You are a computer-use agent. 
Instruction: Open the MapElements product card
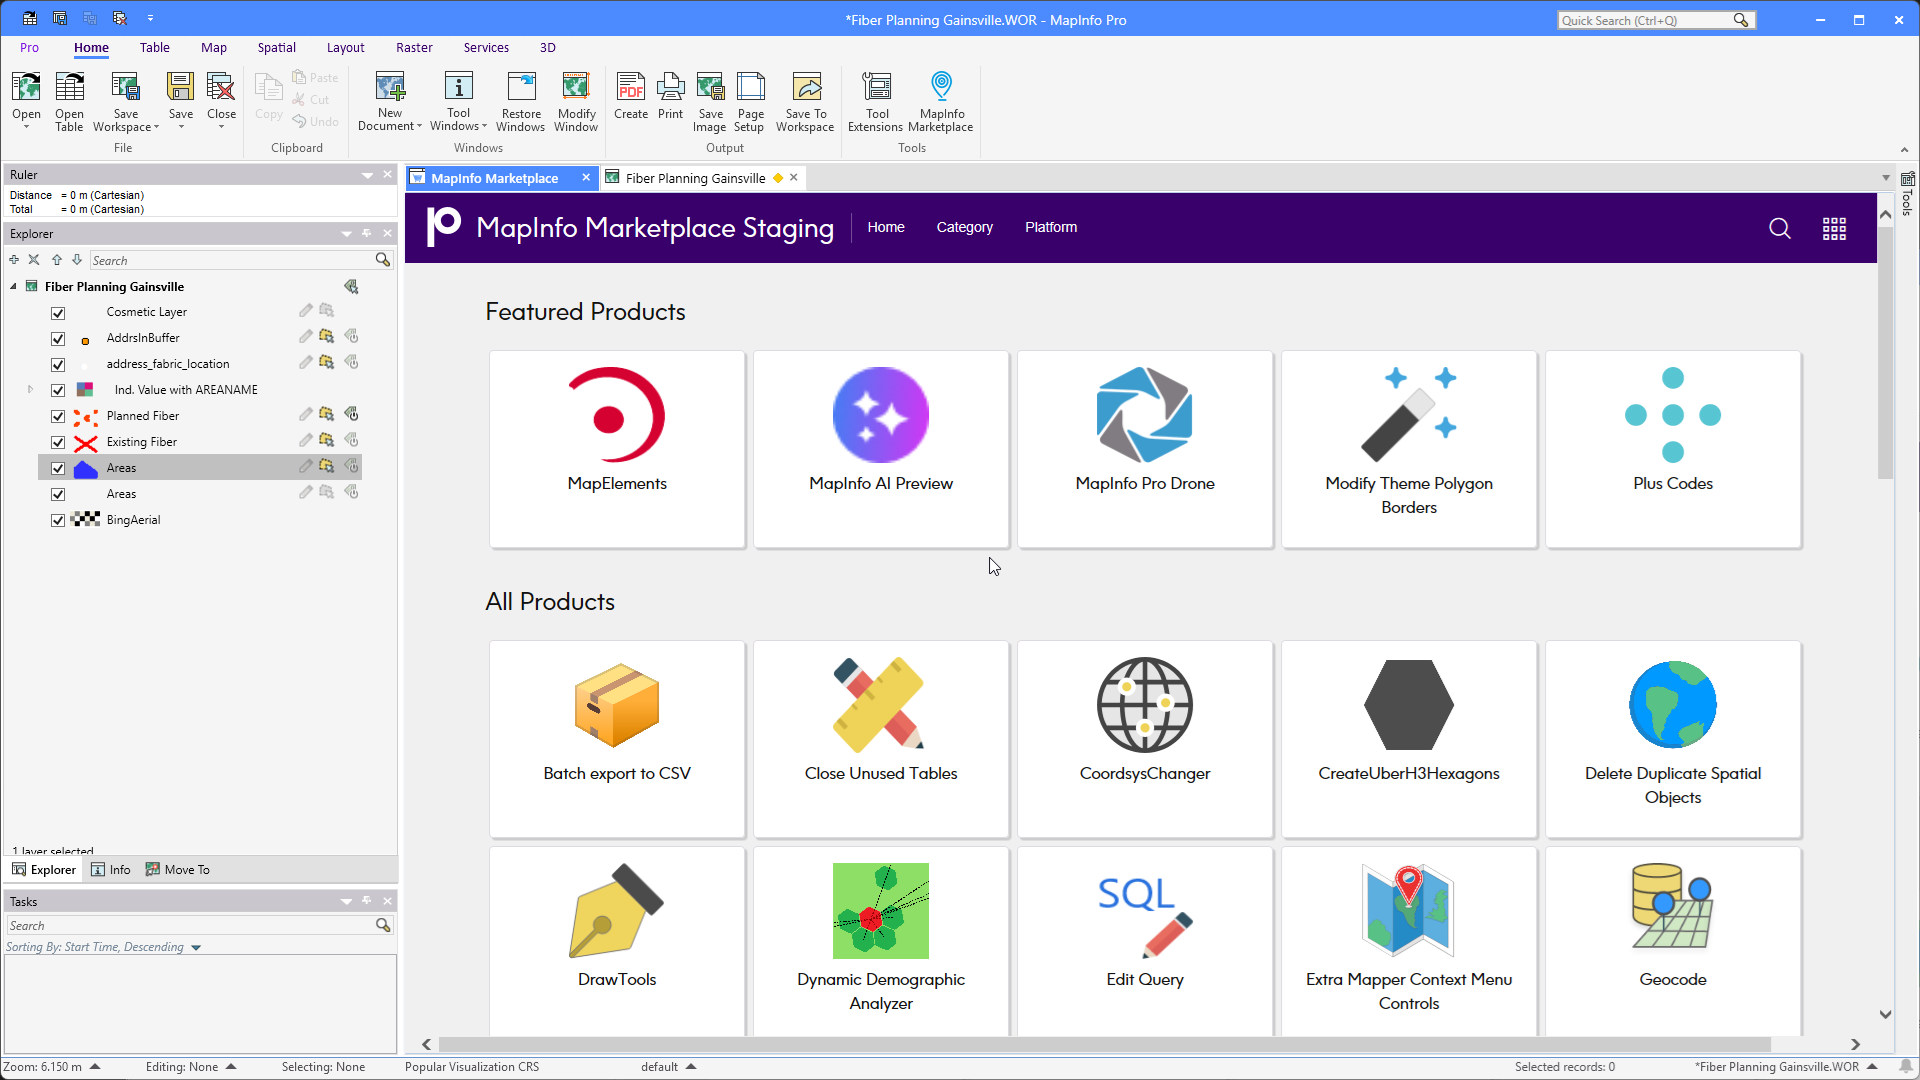point(617,449)
